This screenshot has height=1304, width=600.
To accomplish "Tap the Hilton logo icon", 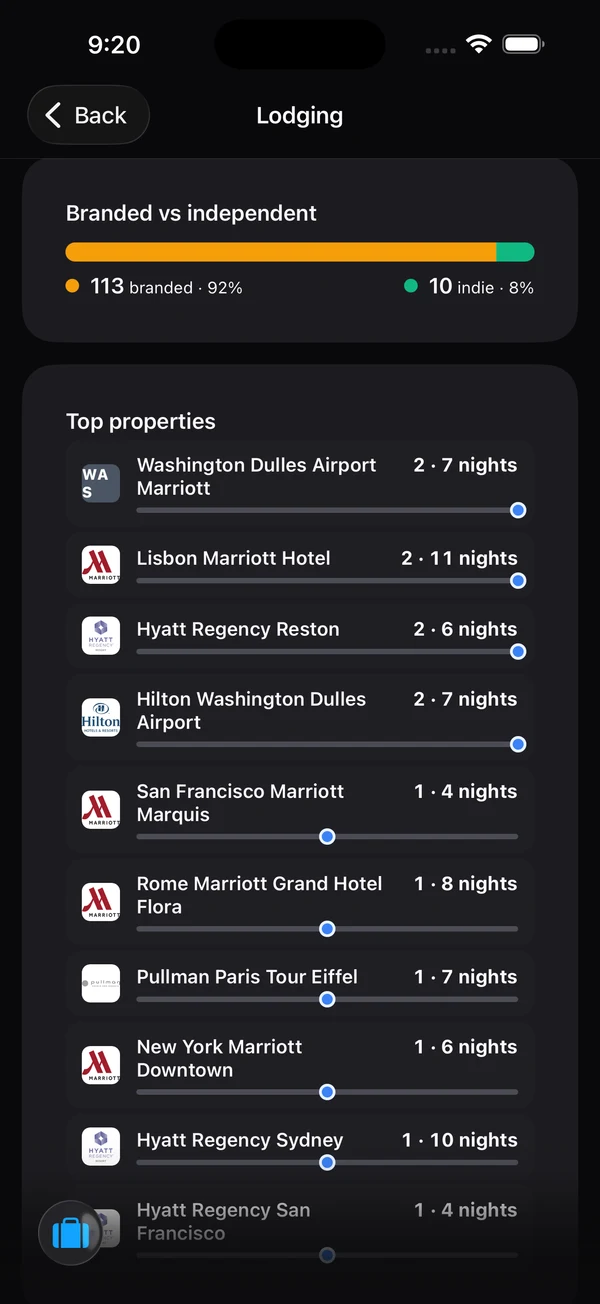I will [x=101, y=718].
